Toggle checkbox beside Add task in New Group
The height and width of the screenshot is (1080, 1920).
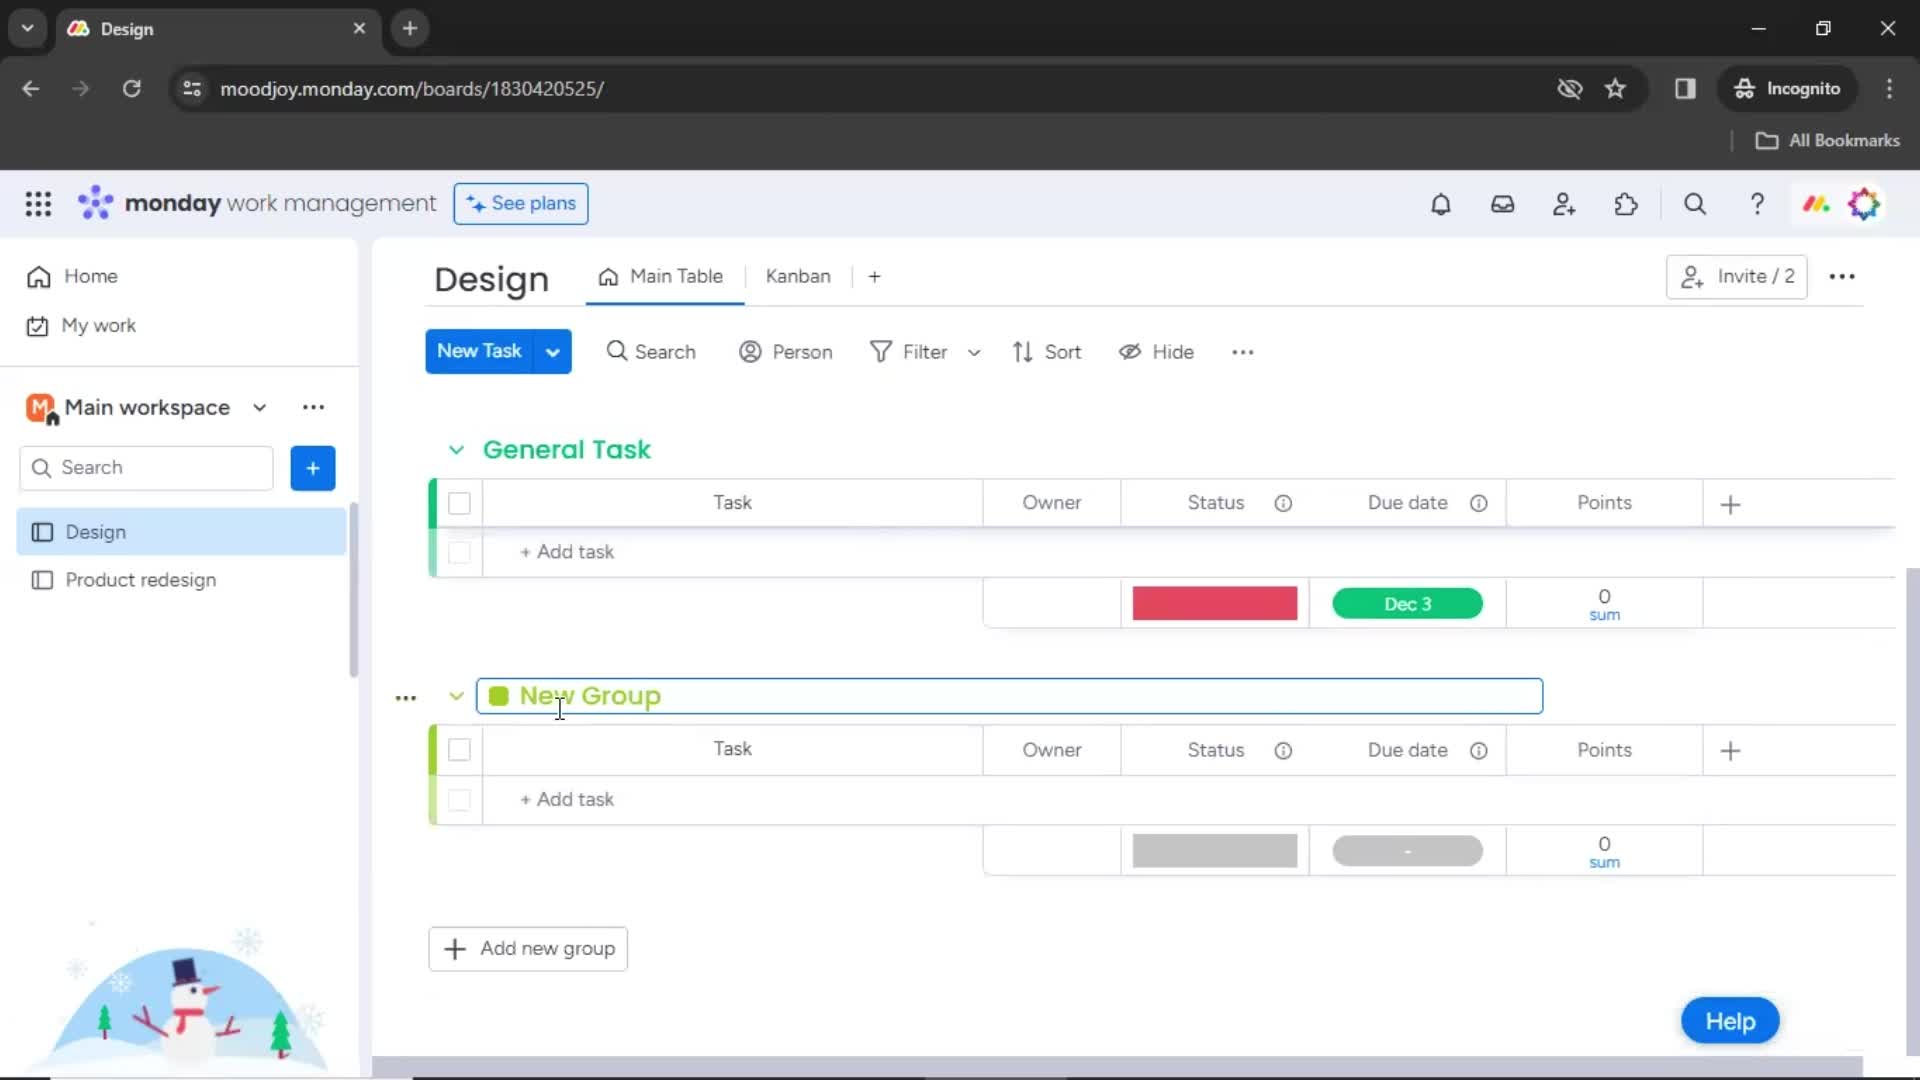459,799
